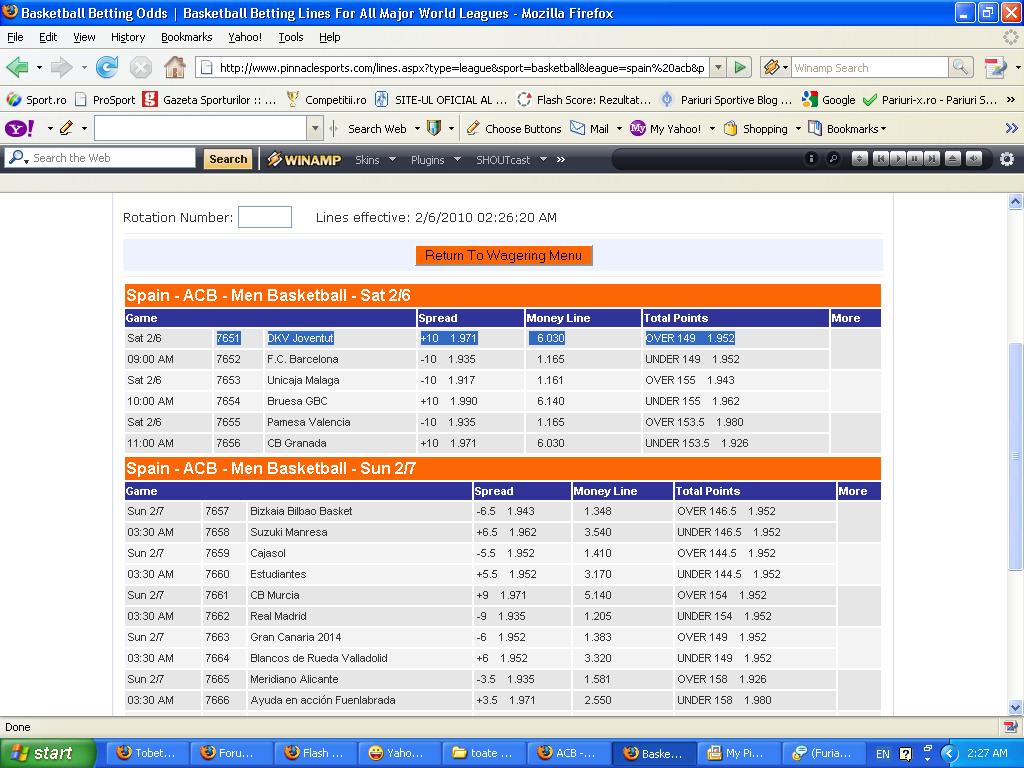1024x768 pixels.
Task: Click the Shopping bag toolbar button
Action: pos(756,129)
